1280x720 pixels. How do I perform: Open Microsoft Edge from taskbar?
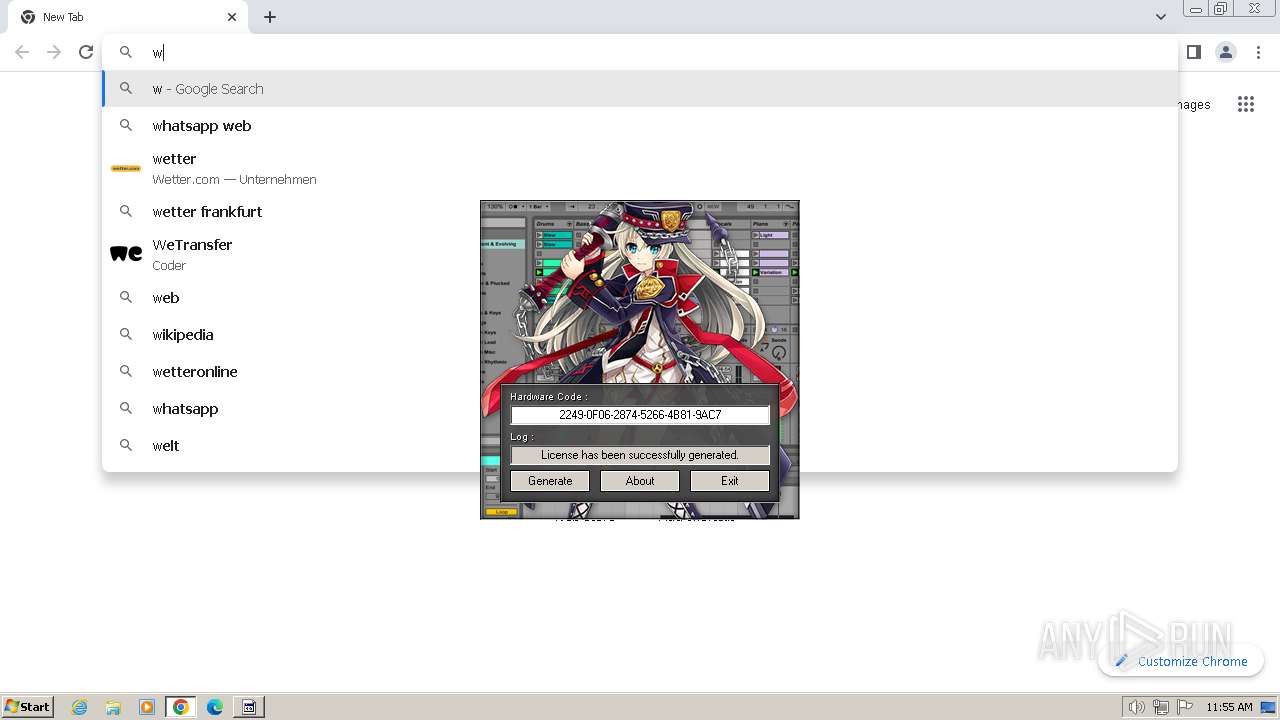tap(215, 707)
